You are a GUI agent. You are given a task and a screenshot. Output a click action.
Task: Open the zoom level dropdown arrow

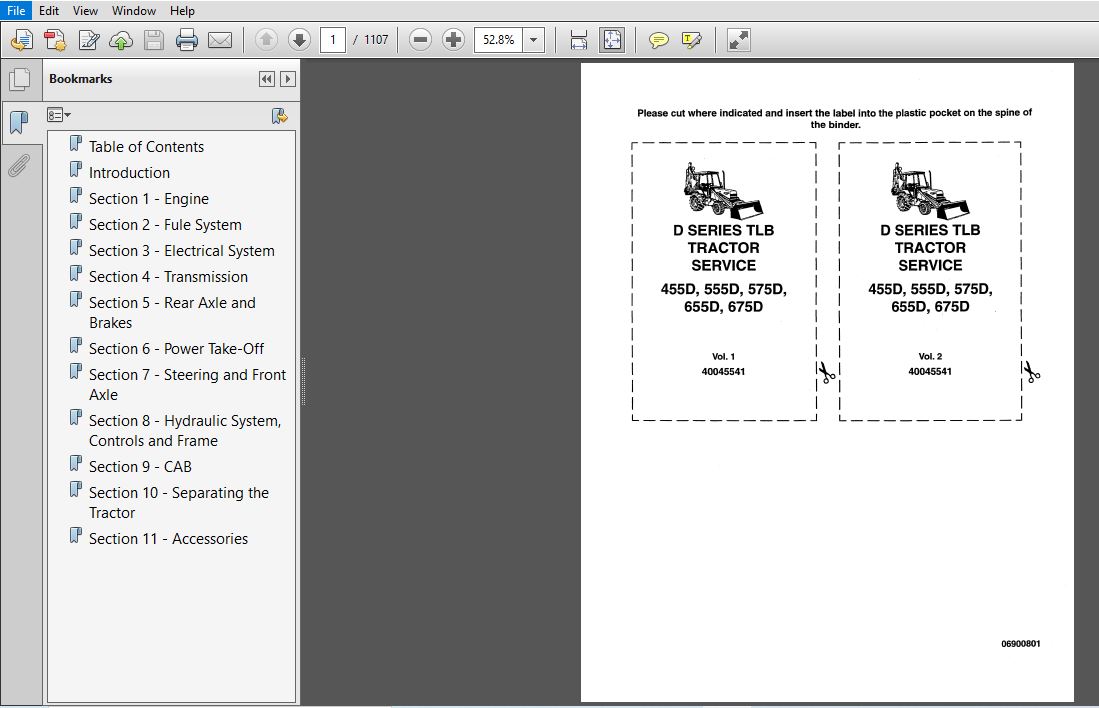[x=533, y=40]
